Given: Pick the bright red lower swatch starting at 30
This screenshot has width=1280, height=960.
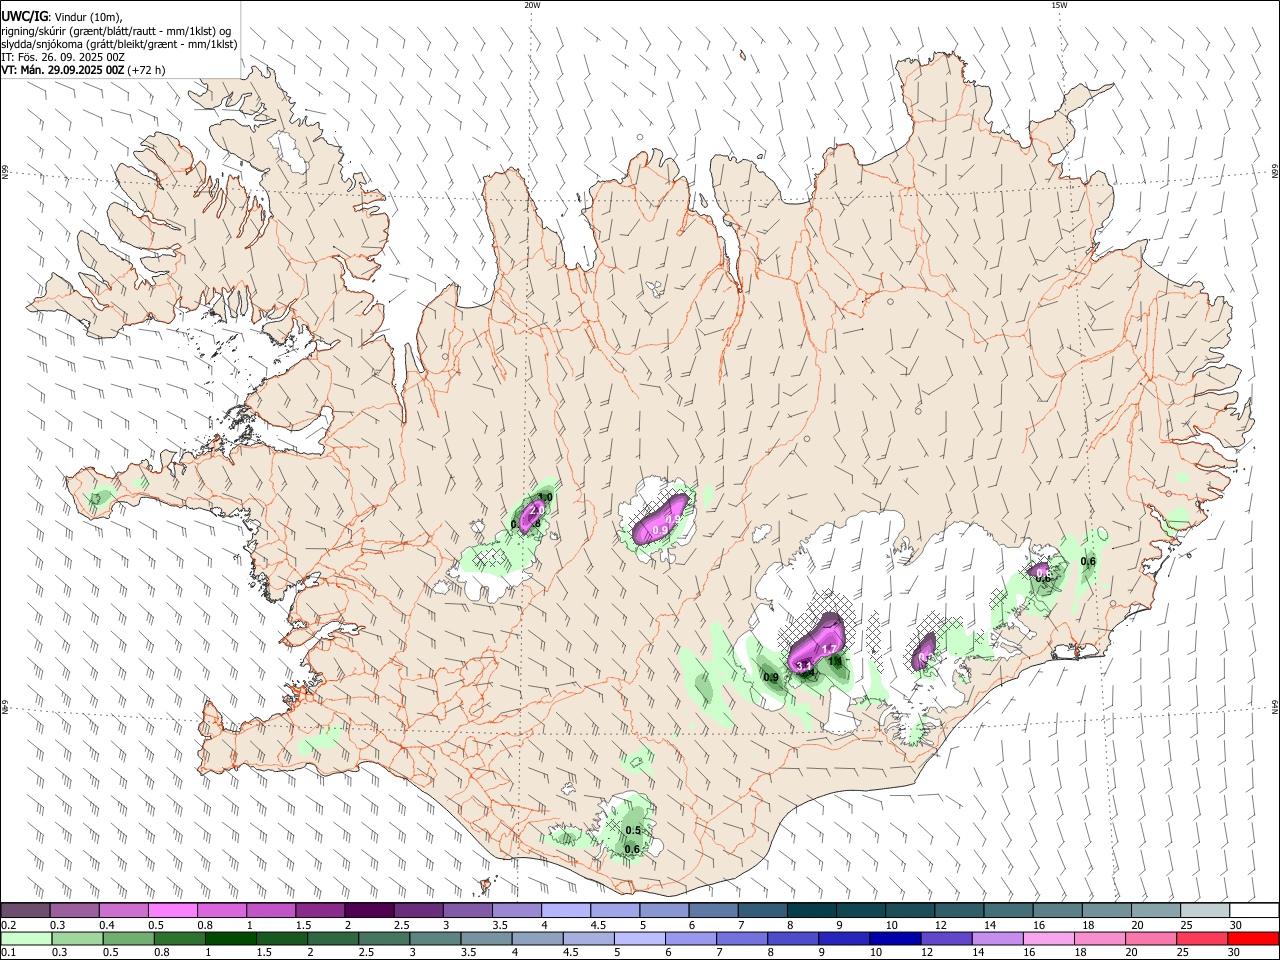Looking at the screenshot, I should point(1253,938).
